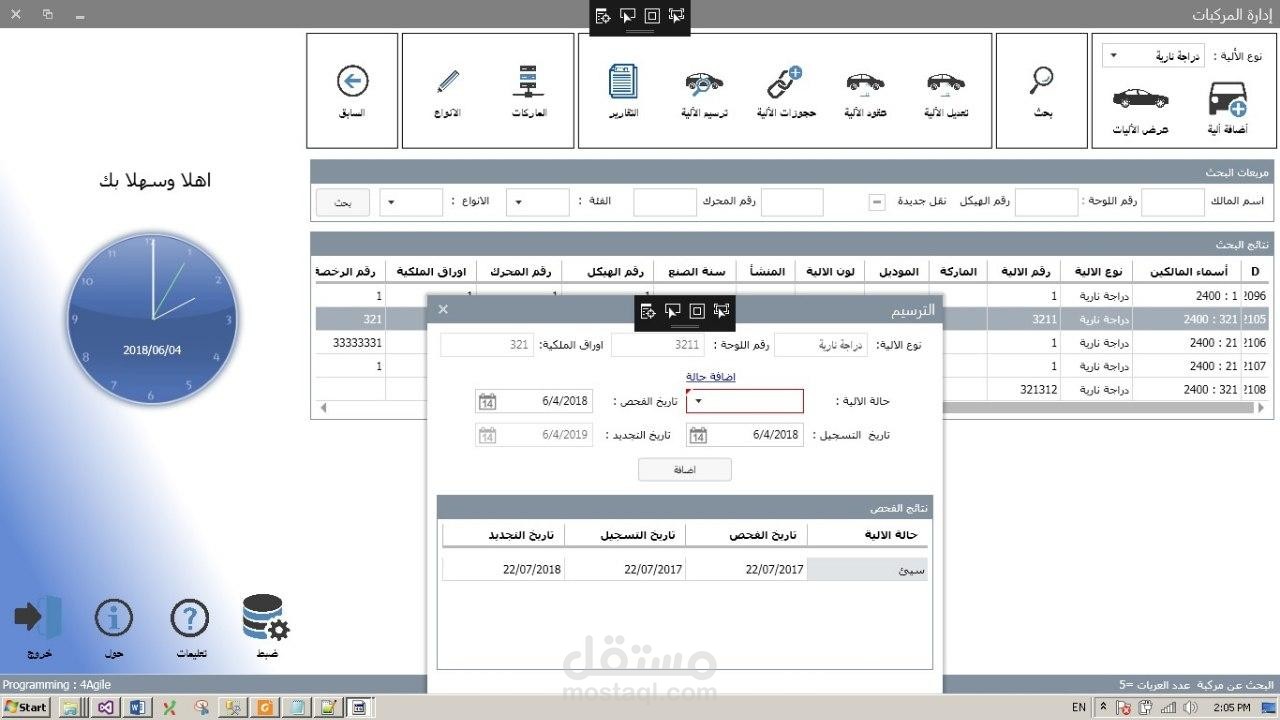Viewport: 1280px width, 720px height.
Task: Show the hidden tray icons chevron
Action: pos(1104,707)
